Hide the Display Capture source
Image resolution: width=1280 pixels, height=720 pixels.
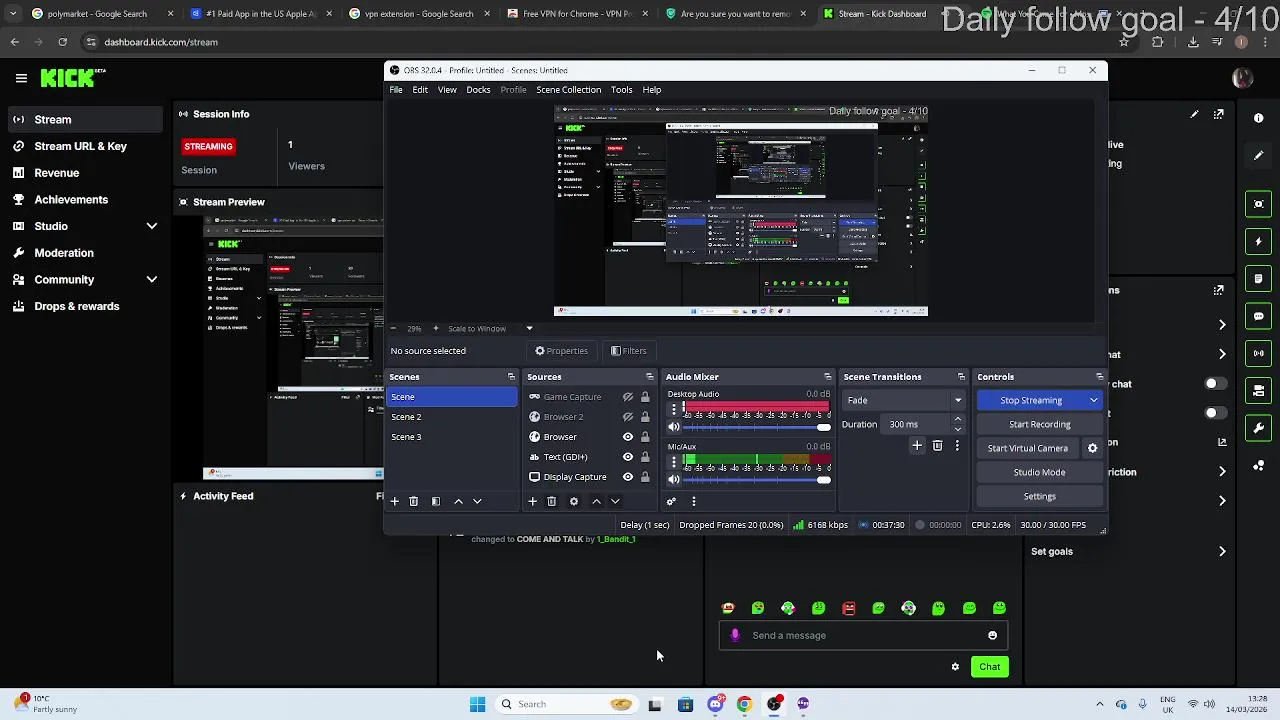628,477
